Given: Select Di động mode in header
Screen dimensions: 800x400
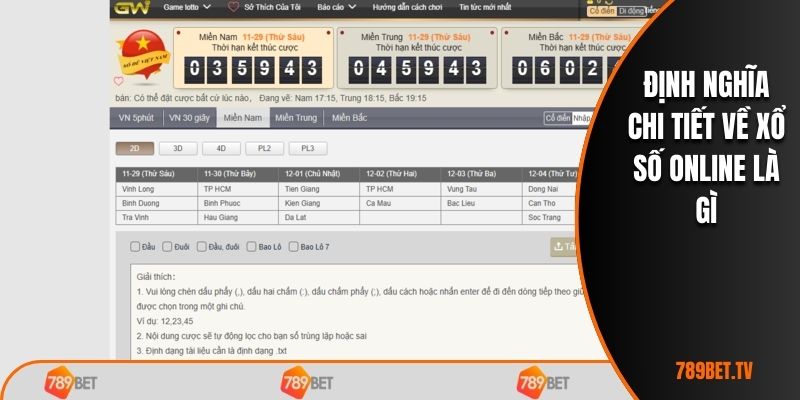Looking at the screenshot, I should click(x=631, y=11).
